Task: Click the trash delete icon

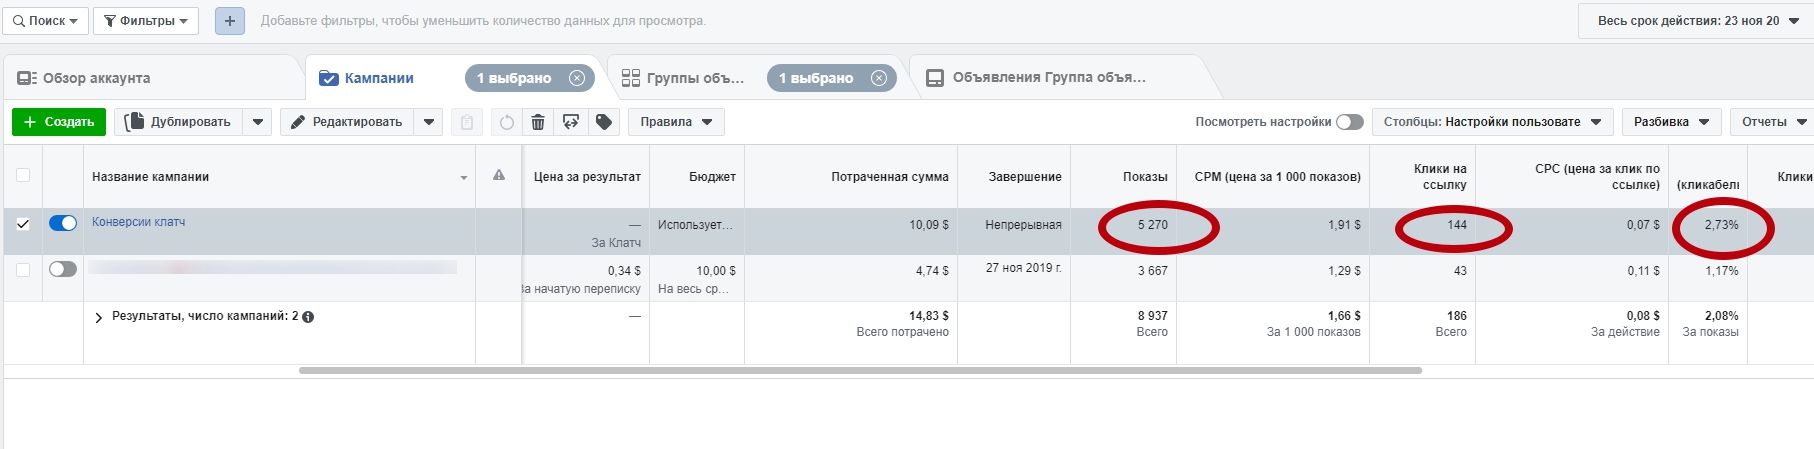Action: pos(538,122)
